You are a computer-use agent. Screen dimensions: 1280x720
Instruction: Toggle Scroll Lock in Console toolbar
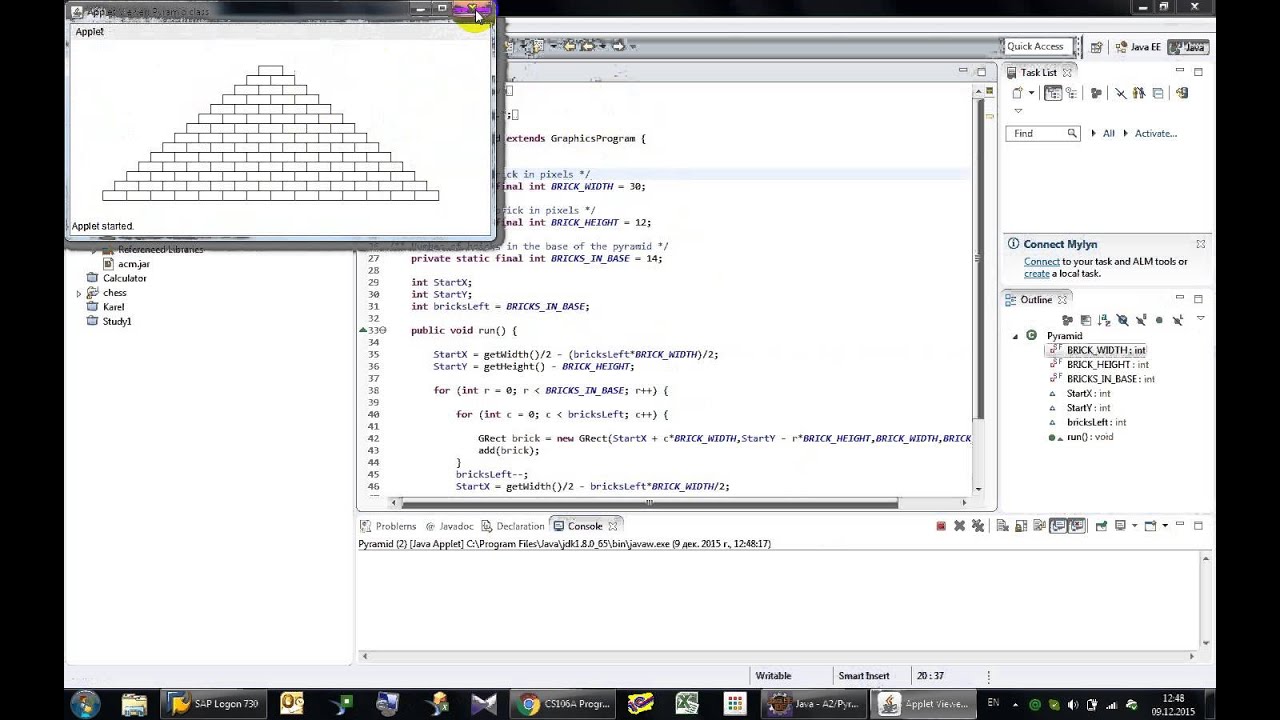(1021, 526)
